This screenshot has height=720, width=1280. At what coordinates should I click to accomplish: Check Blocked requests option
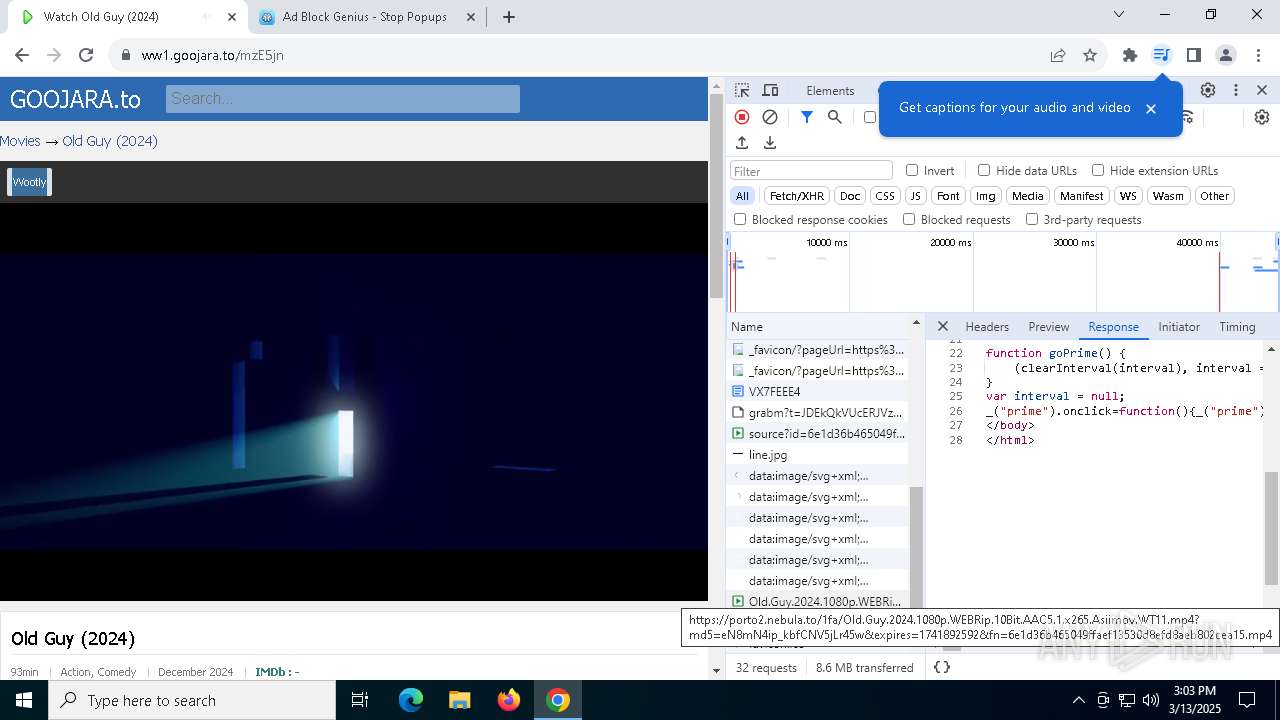tap(909, 219)
